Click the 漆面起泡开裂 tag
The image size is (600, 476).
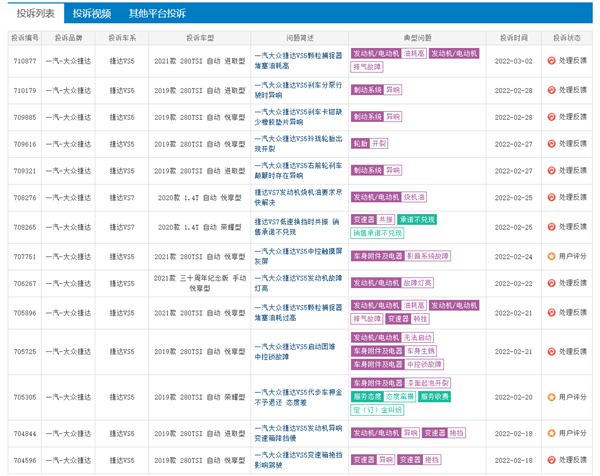(427, 383)
